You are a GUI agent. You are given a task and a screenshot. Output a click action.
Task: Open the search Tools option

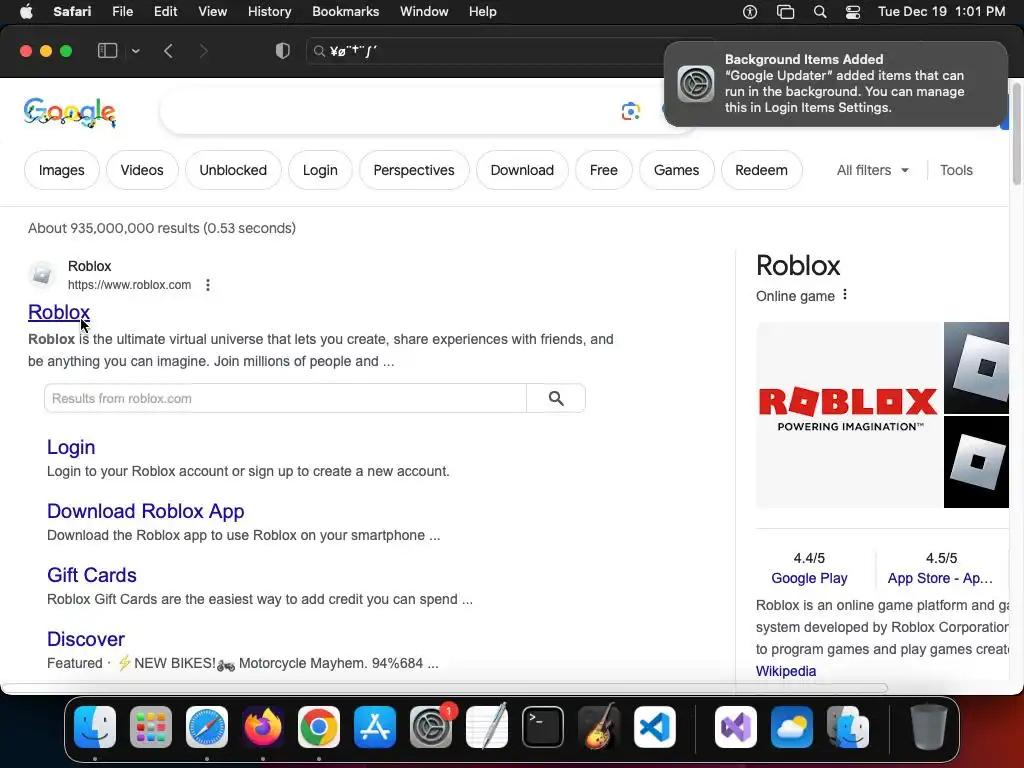(956, 170)
